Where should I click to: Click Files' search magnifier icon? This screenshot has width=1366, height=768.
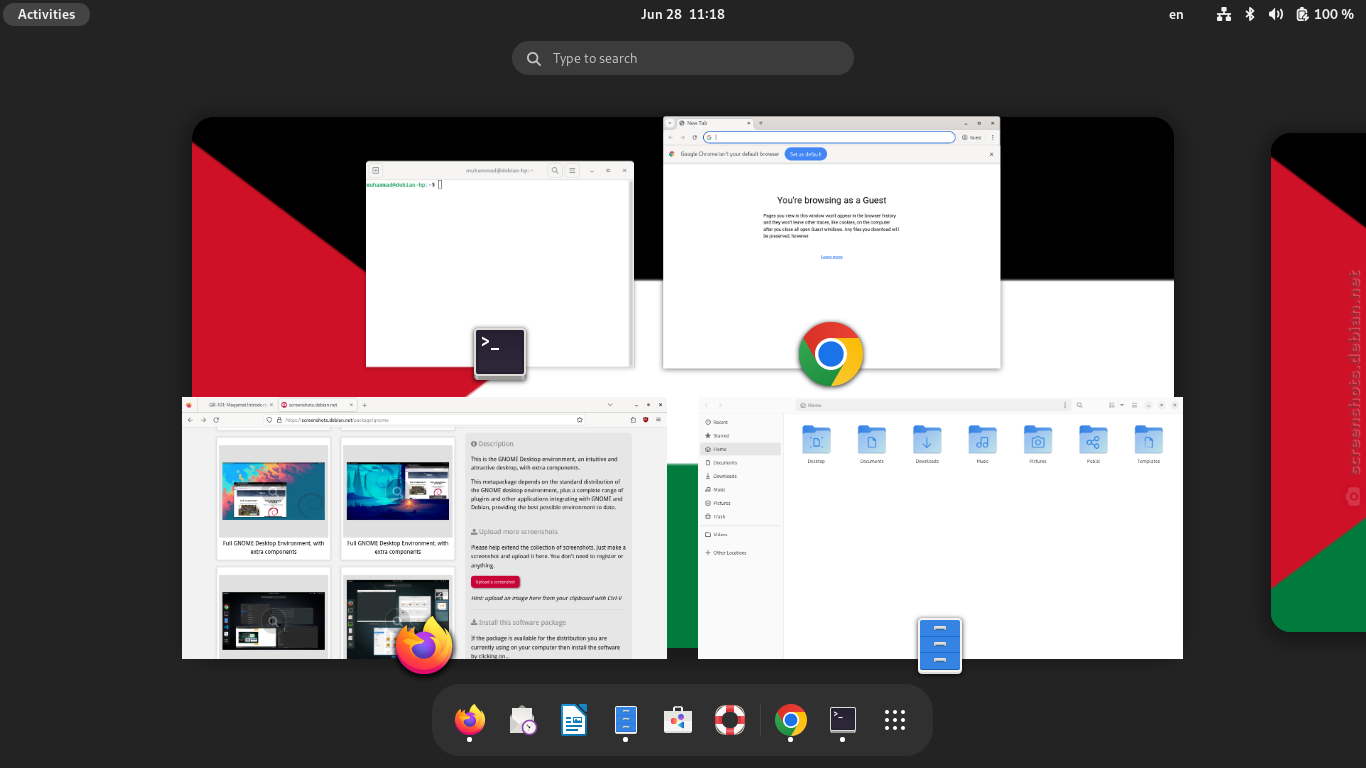1079,405
